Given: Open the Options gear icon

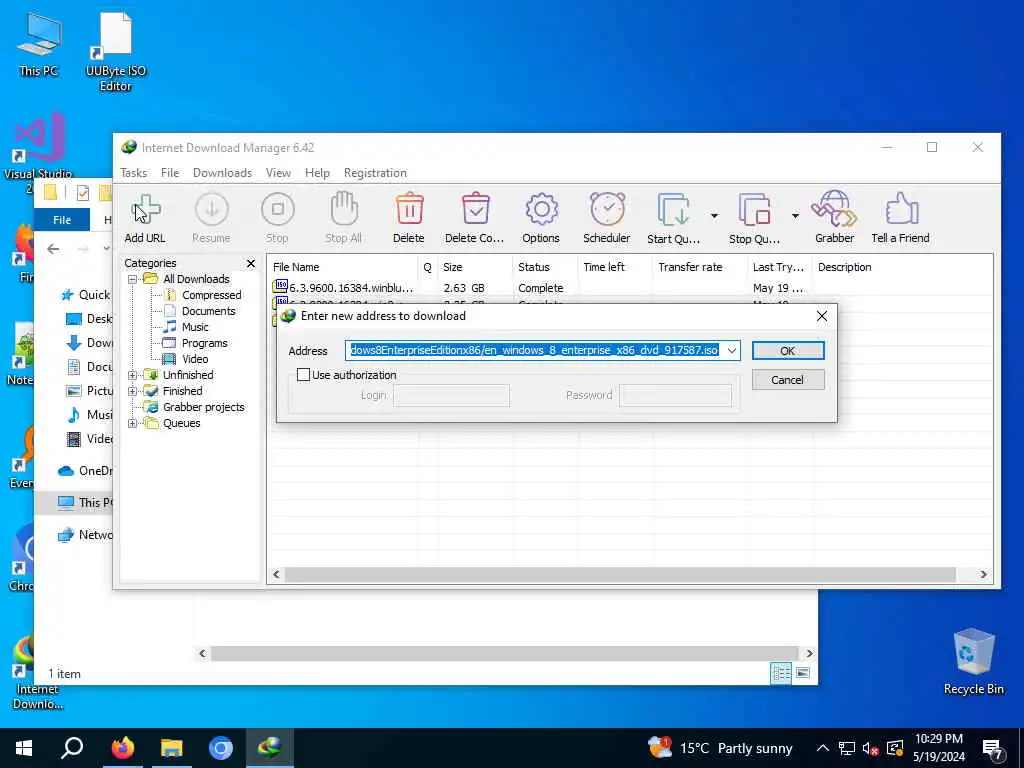Looking at the screenshot, I should pos(541,210).
